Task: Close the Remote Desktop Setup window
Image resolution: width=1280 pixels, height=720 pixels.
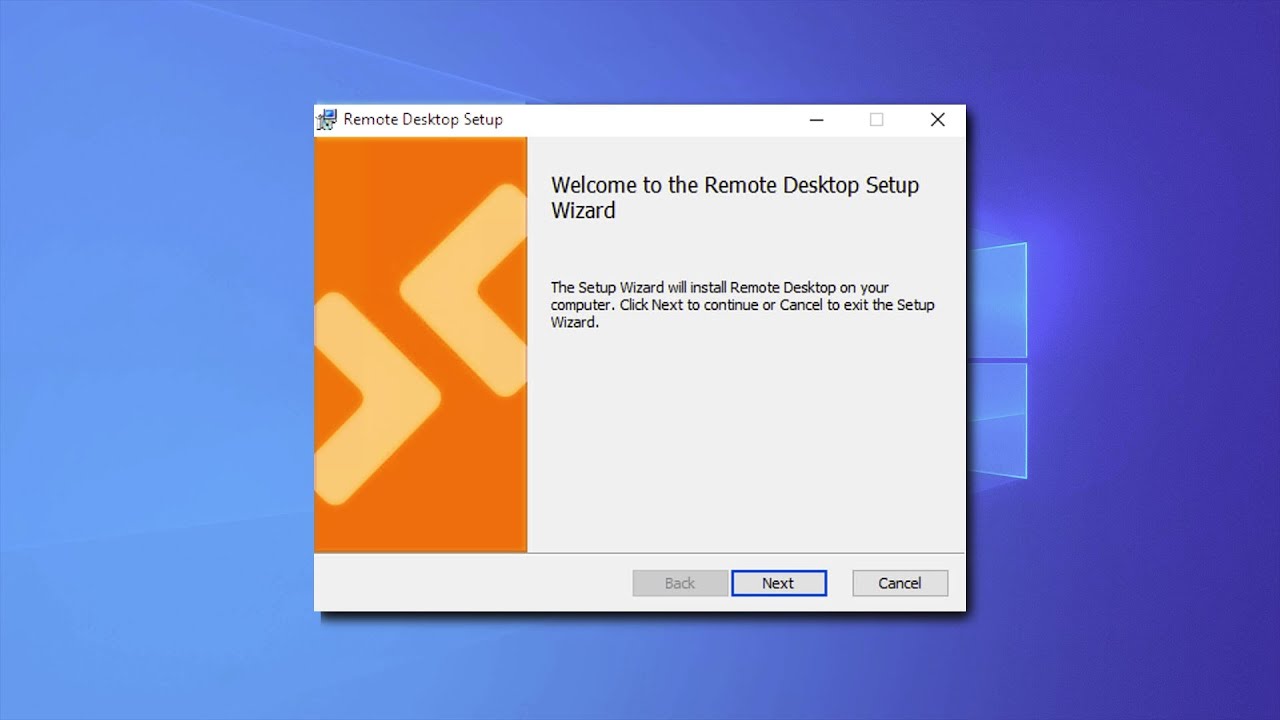Action: point(937,120)
